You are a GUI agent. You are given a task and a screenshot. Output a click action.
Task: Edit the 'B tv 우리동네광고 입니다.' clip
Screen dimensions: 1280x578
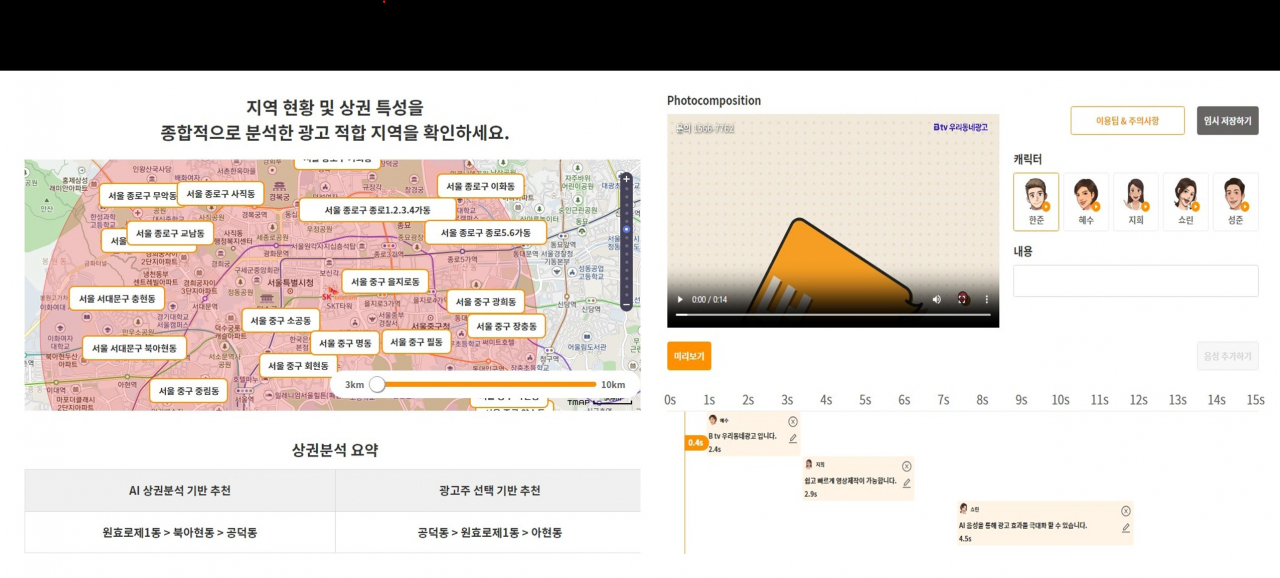pyautogui.click(x=793, y=438)
